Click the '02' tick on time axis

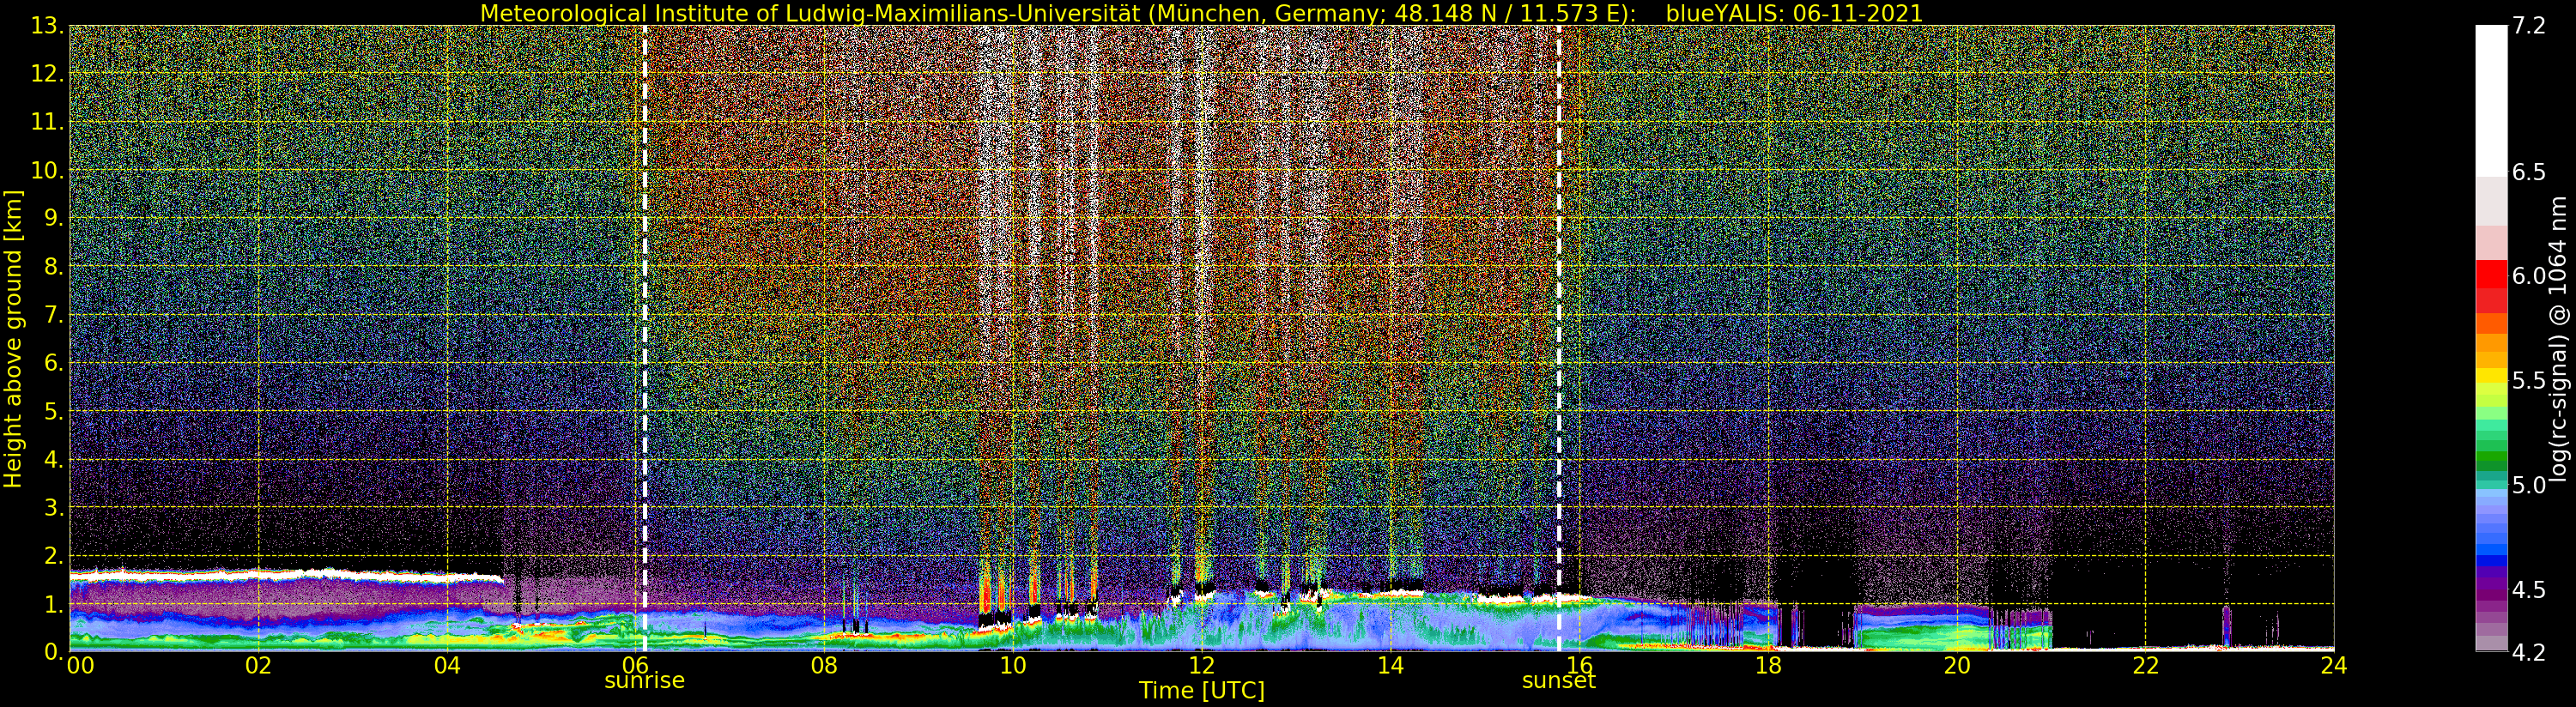(x=258, y=666)
